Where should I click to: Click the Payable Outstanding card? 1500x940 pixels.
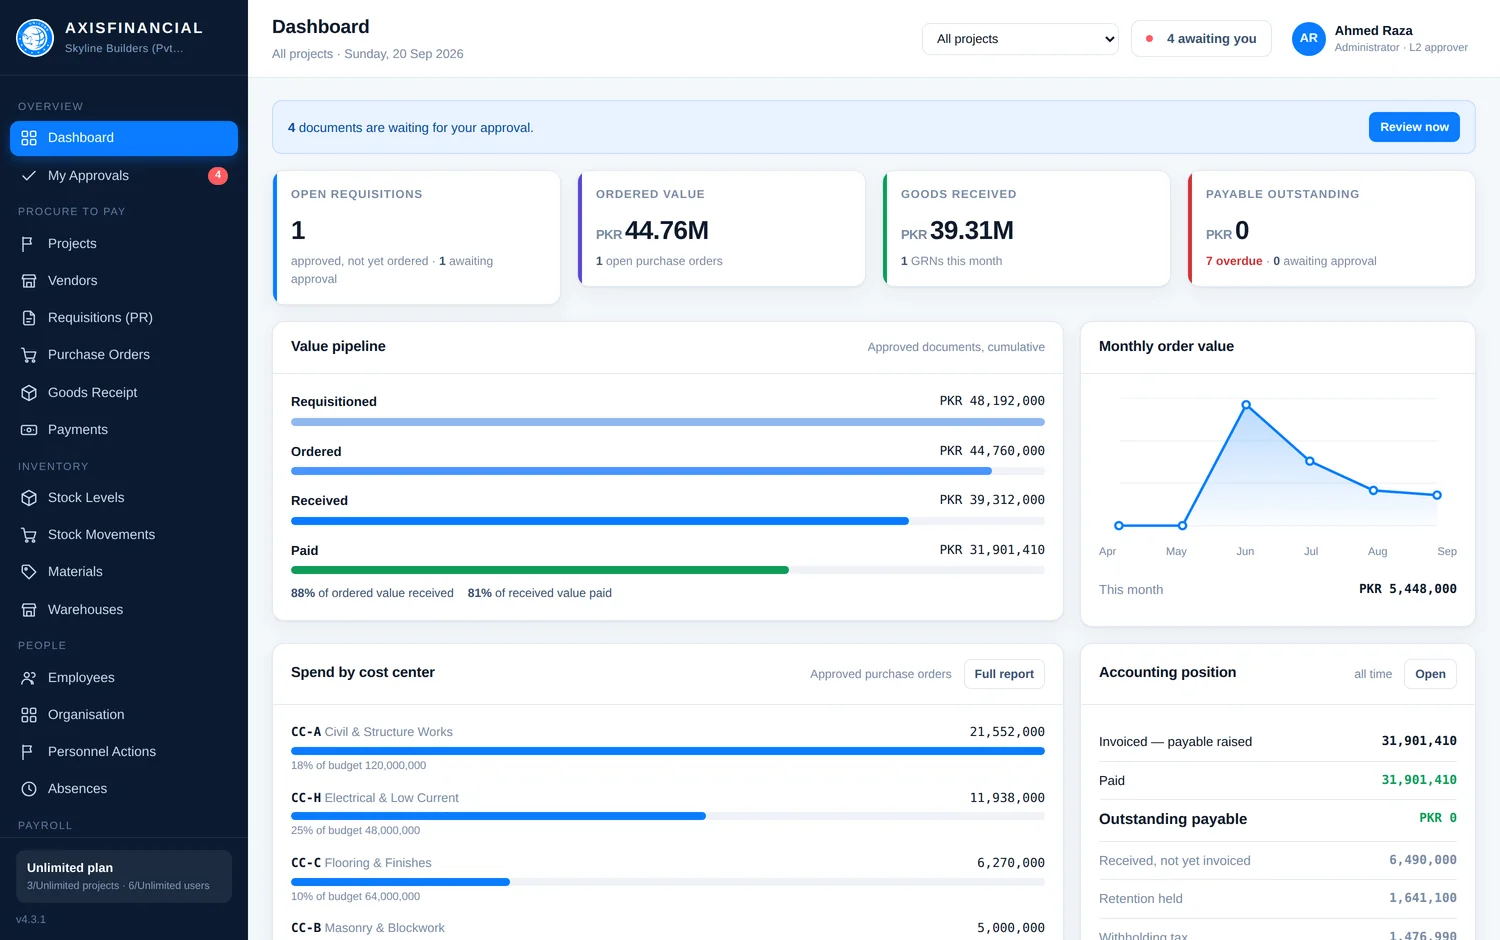pyautogui.click(x=1331, y=229)
